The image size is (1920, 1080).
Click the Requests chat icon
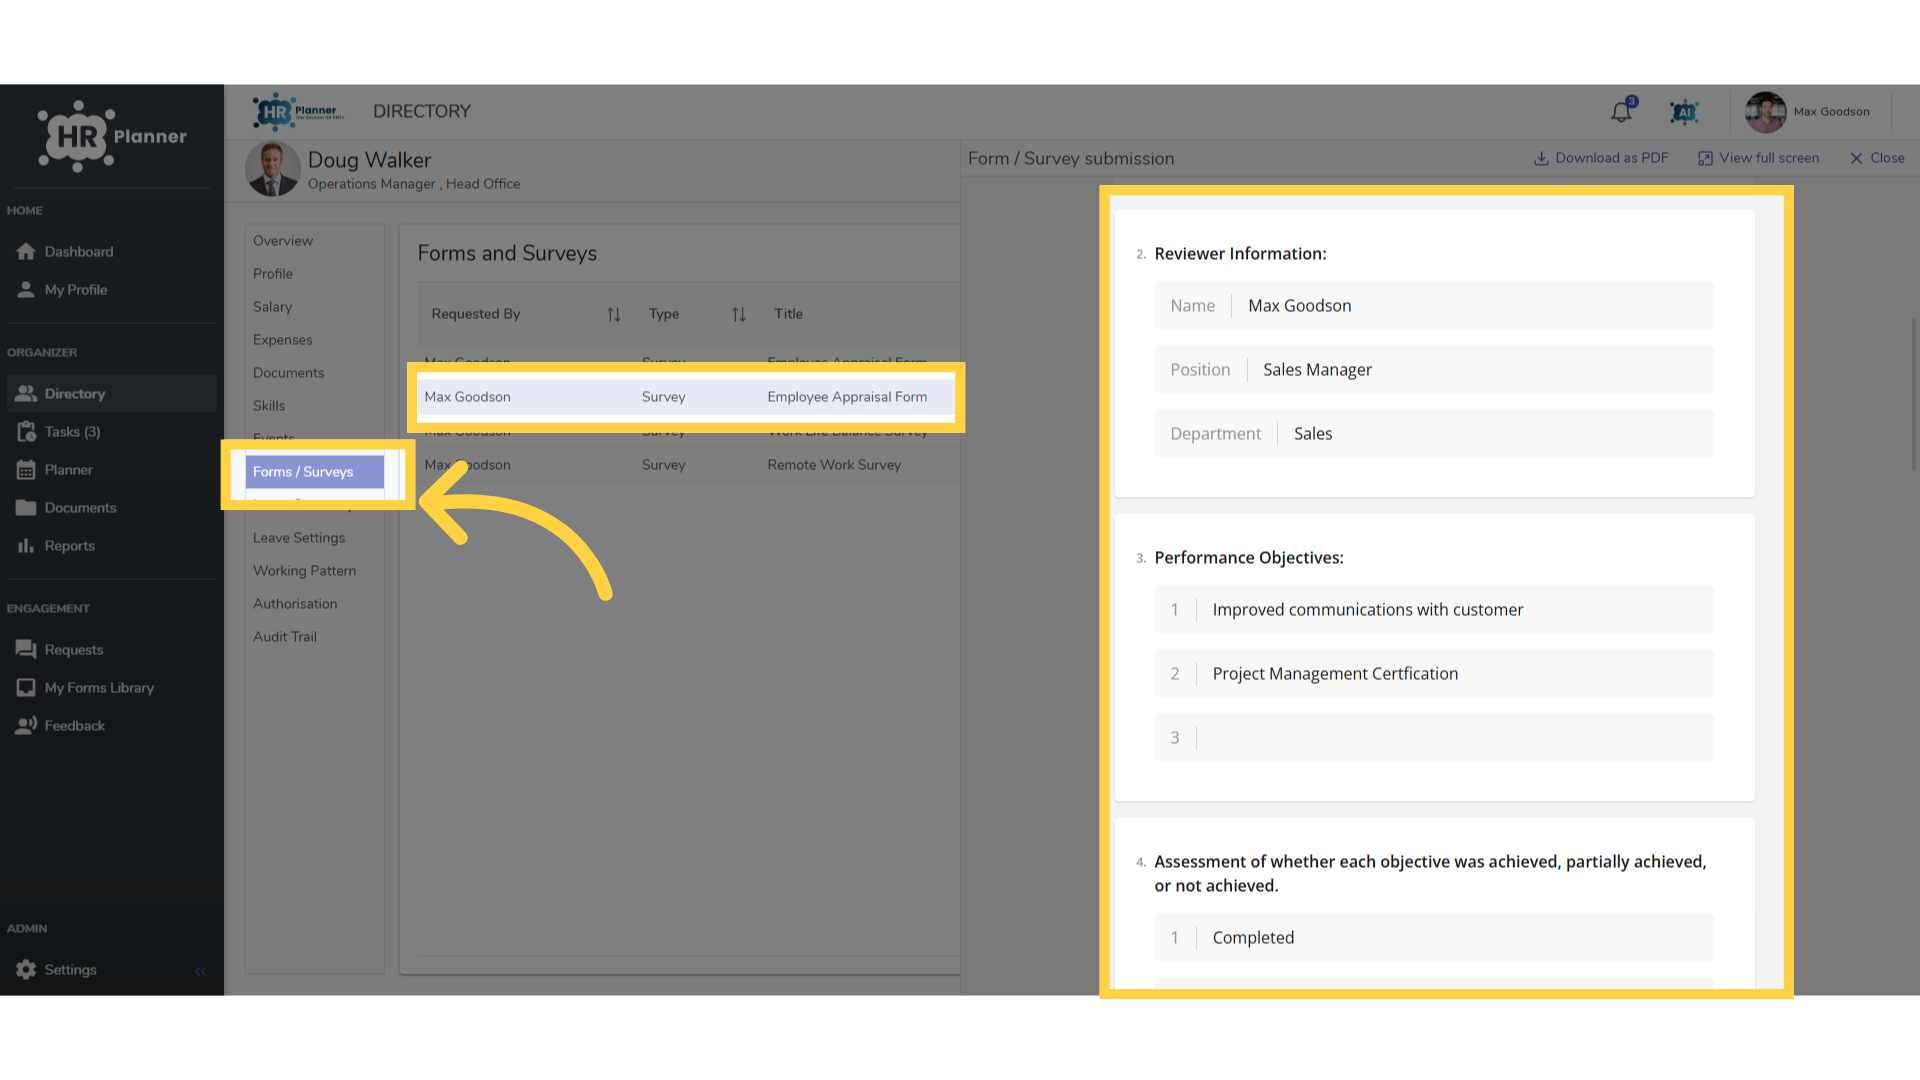[26, 649]
